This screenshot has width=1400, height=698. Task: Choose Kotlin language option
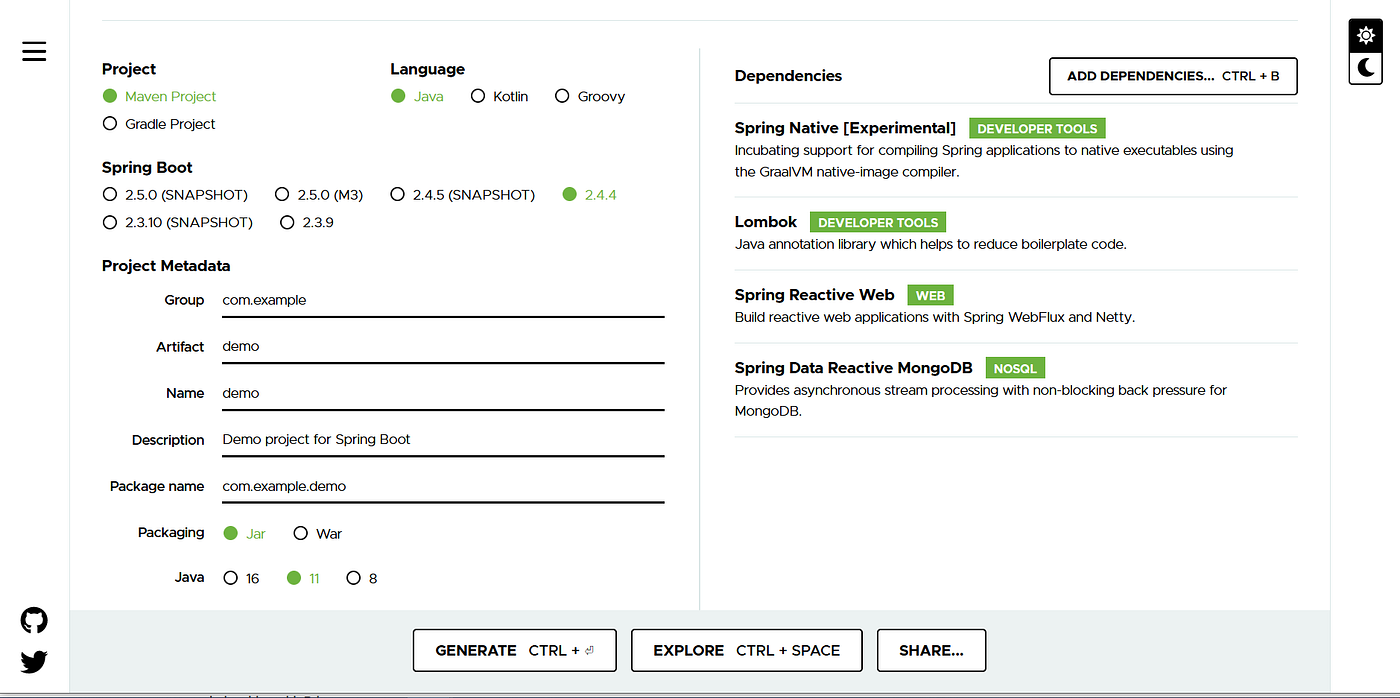click(499, 96)
